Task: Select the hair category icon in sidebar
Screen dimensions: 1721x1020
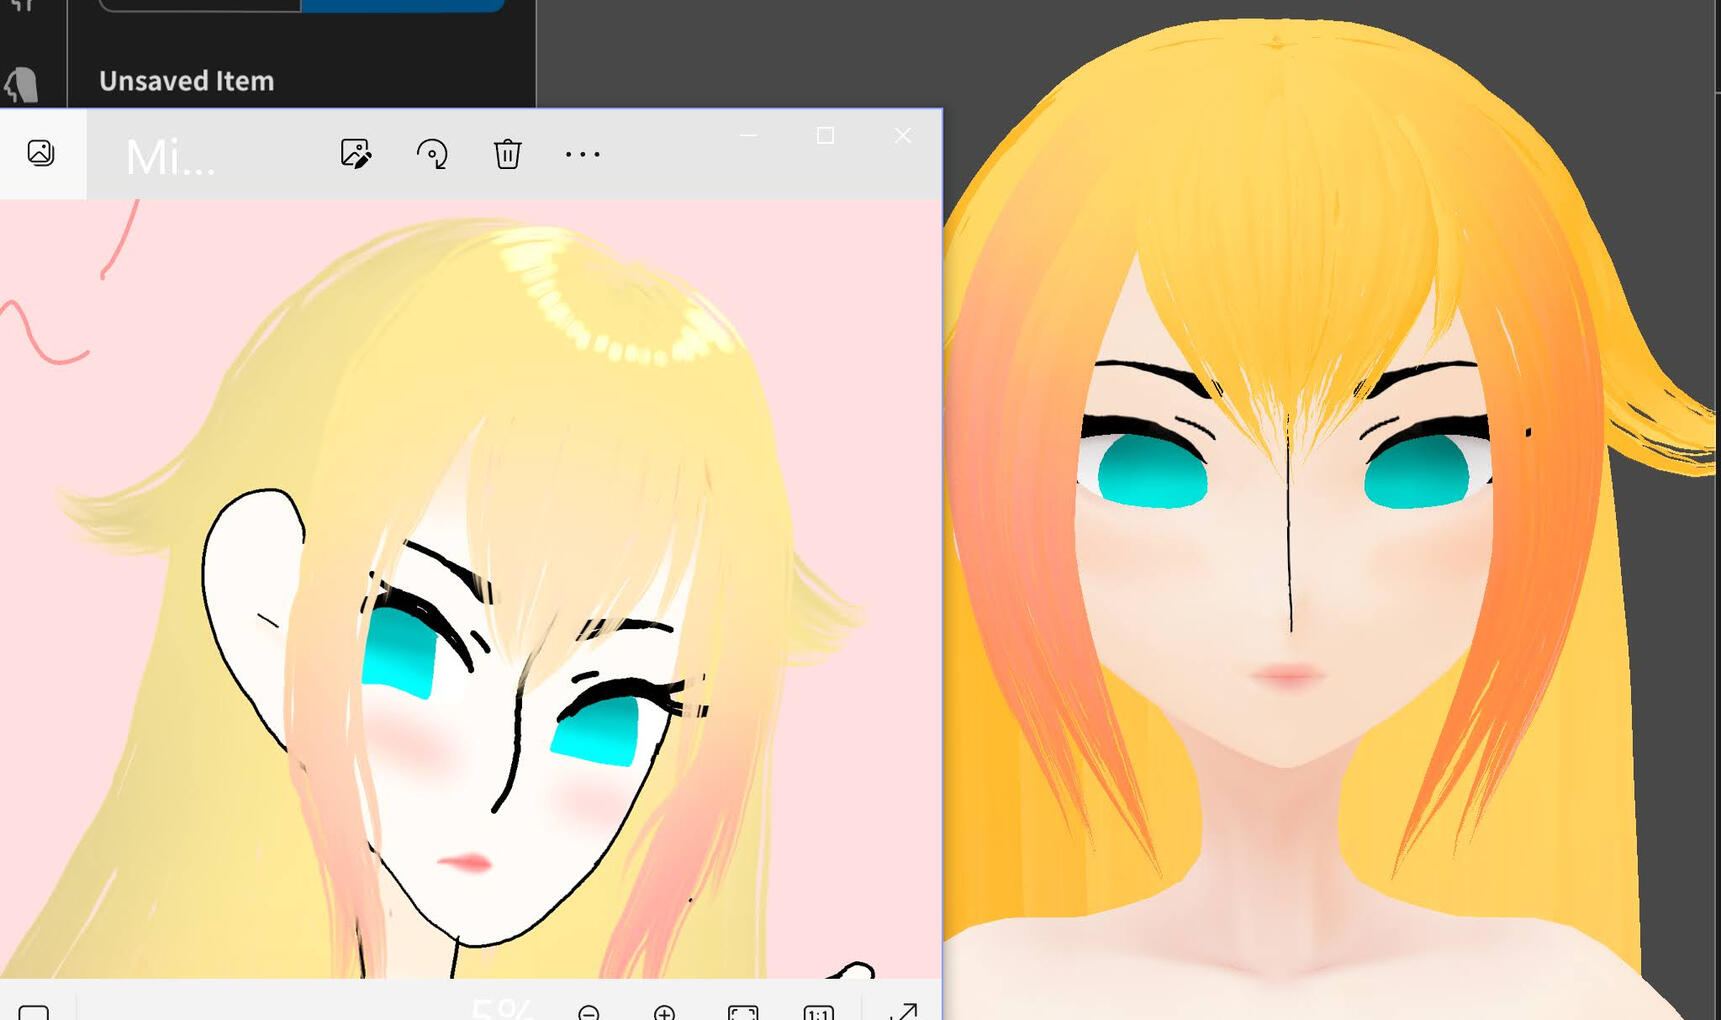Action: pos(22,84)
